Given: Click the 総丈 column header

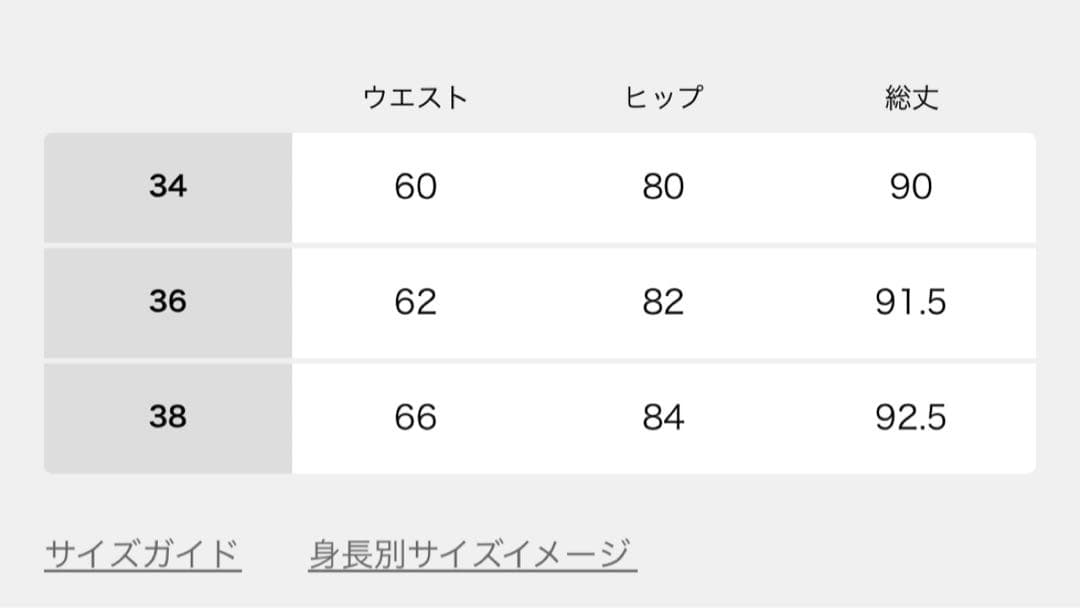Looking at the screenshot, I should tap(911, 97).
